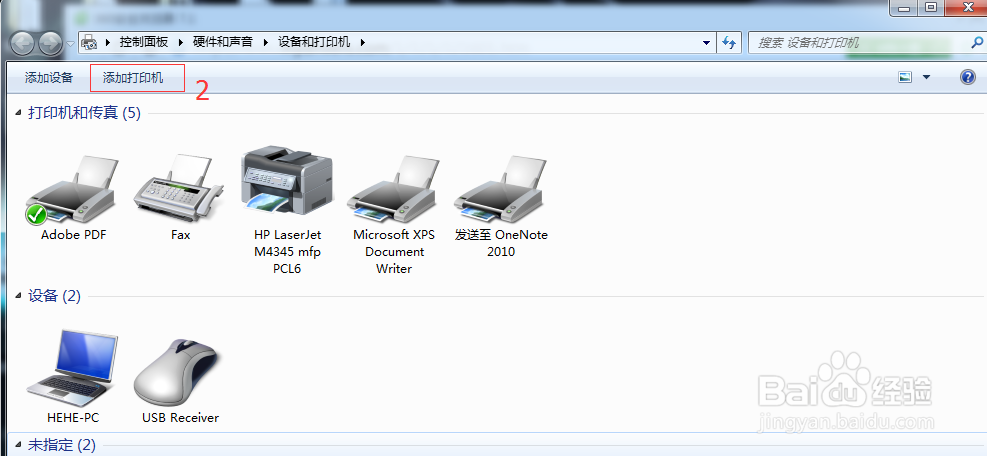Open recent pages dropdown next to forward
This screenshot has height=456, width=987.
coord(70,44)
